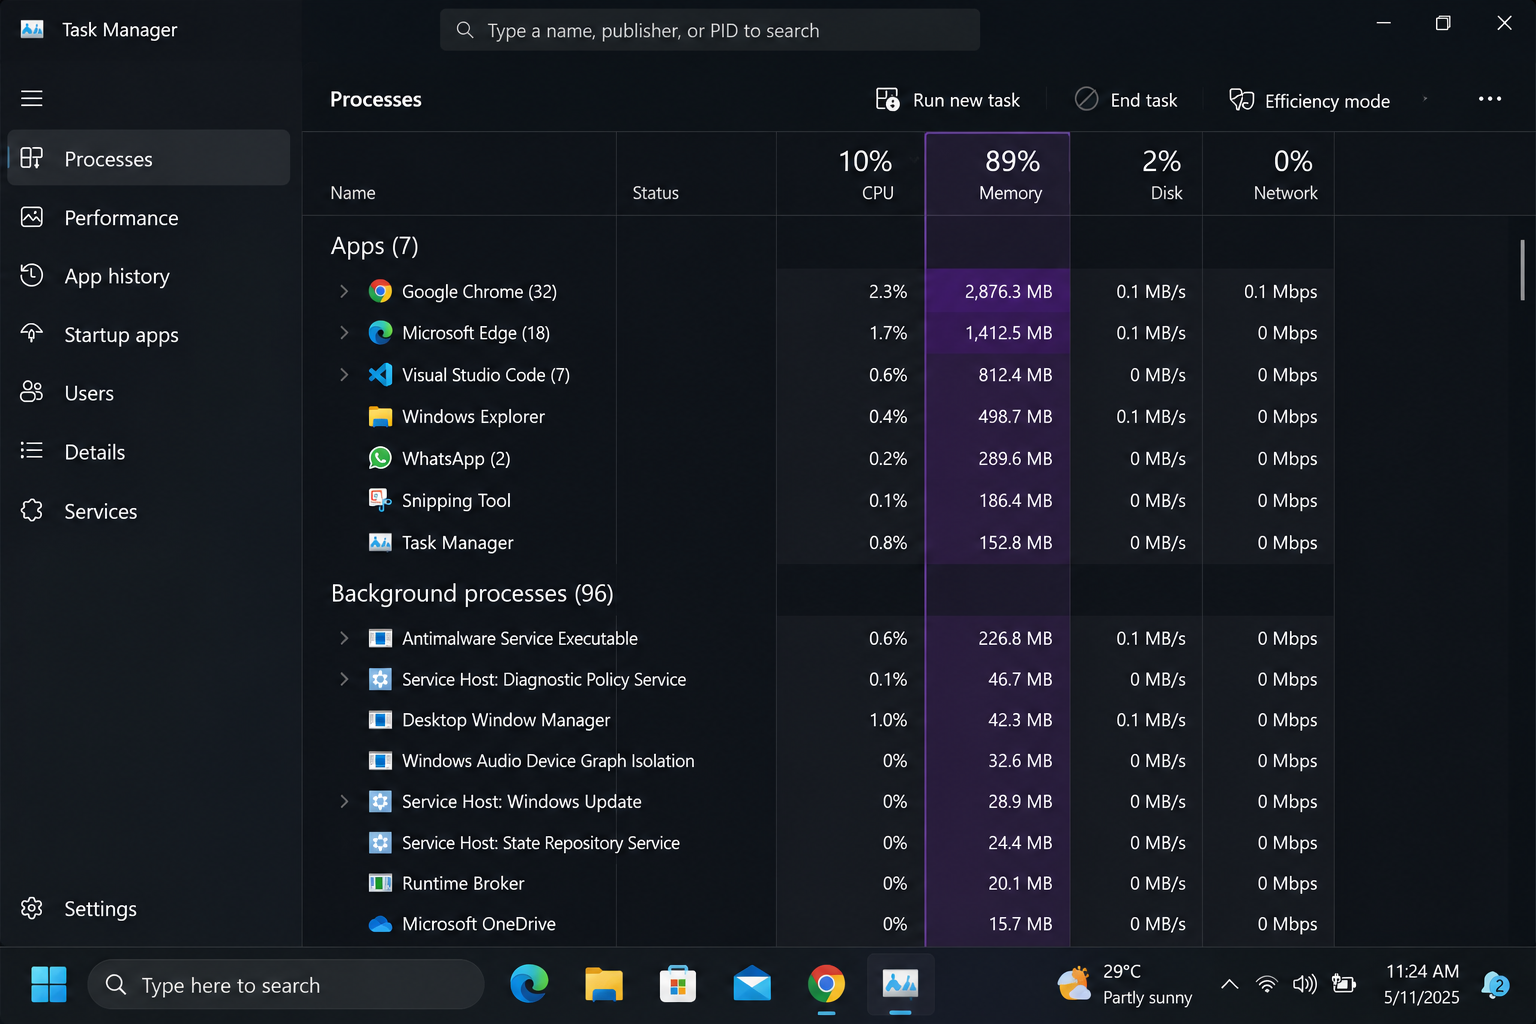Switch to Google Chrome on the taskbar

(x=826, y=985)
